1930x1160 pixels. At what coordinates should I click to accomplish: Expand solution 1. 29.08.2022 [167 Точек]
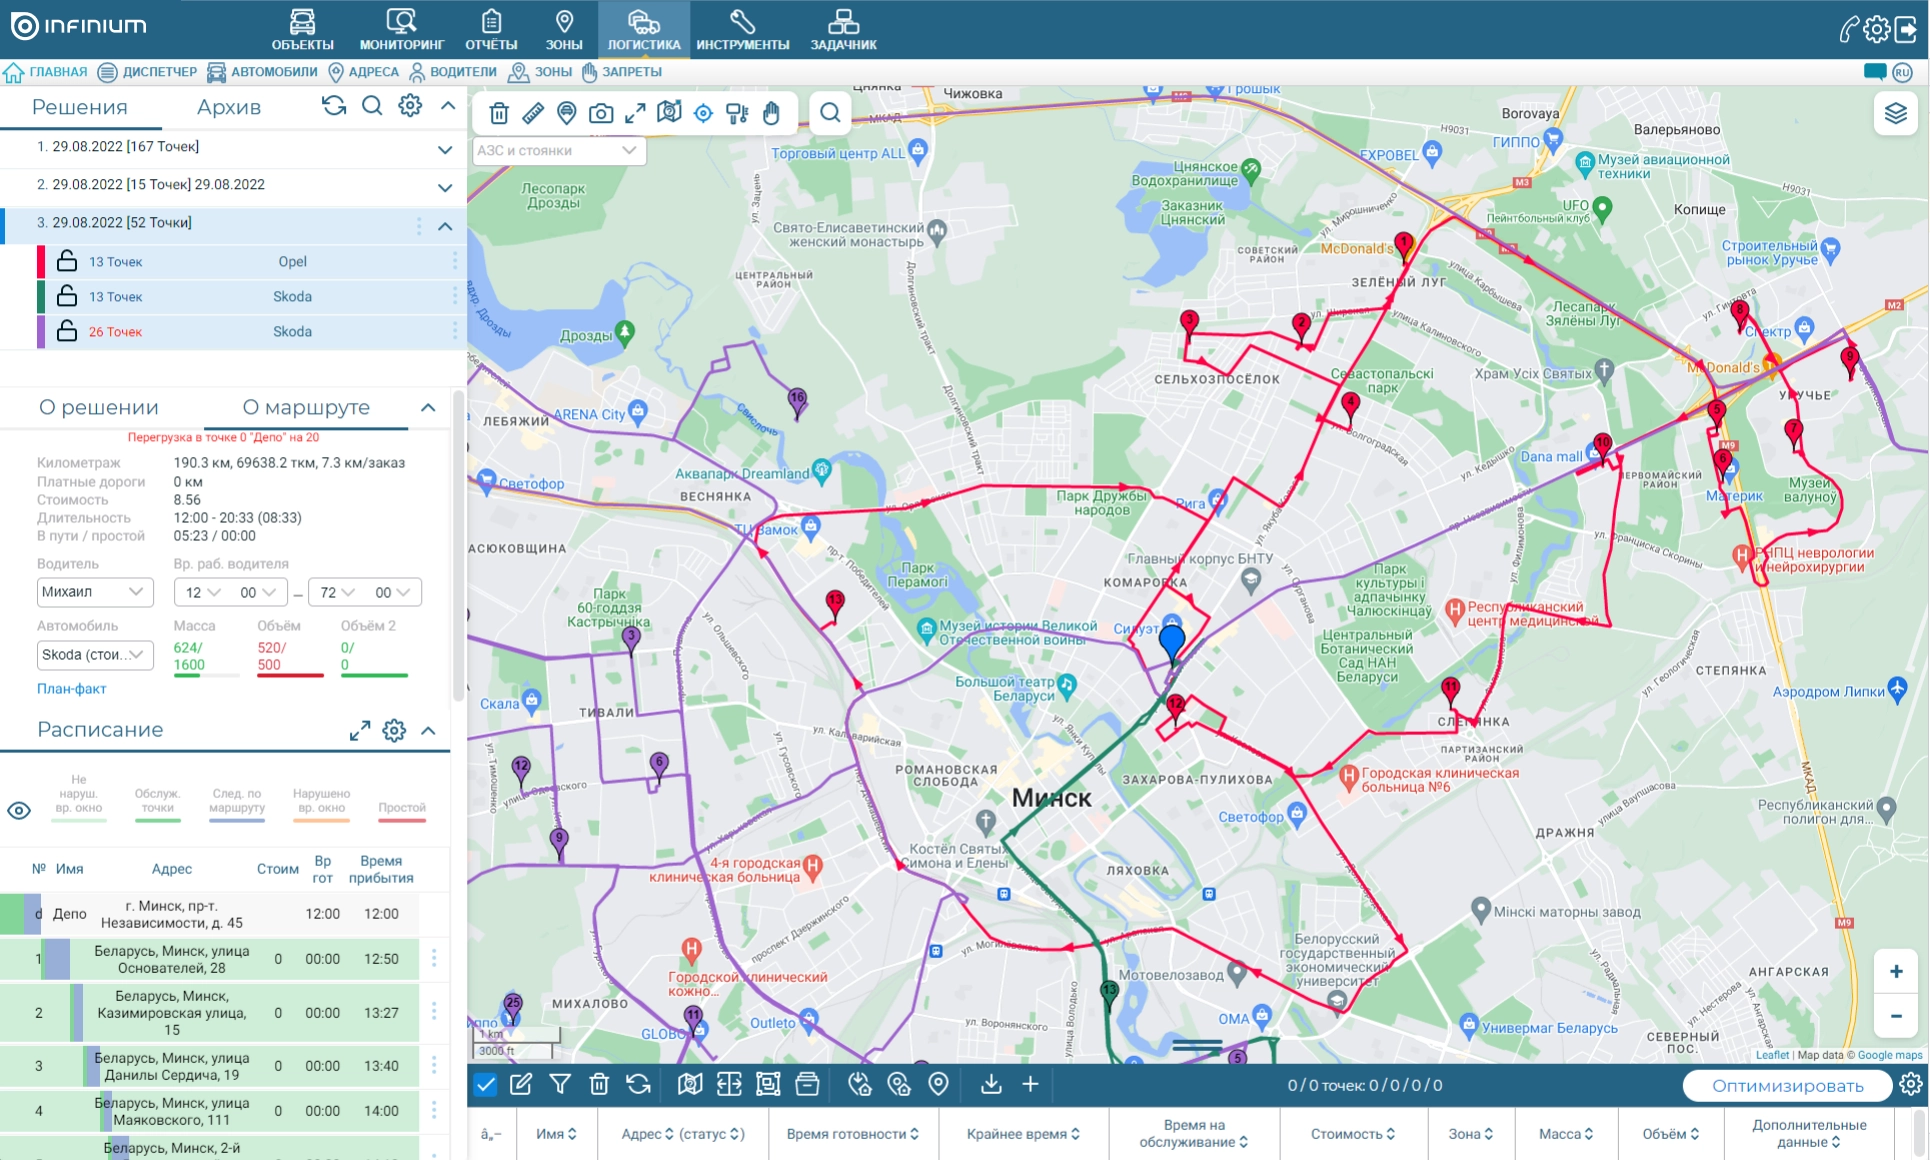coord(444,149)
